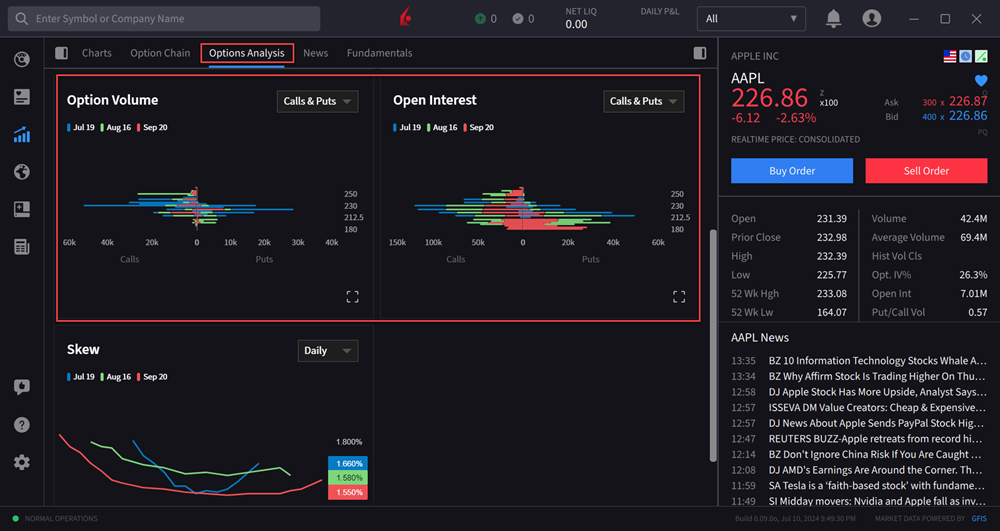The width and height of the screenshot is (1000, 531).
Task: Open the settings gear icon
Action: tap(22, 462)
